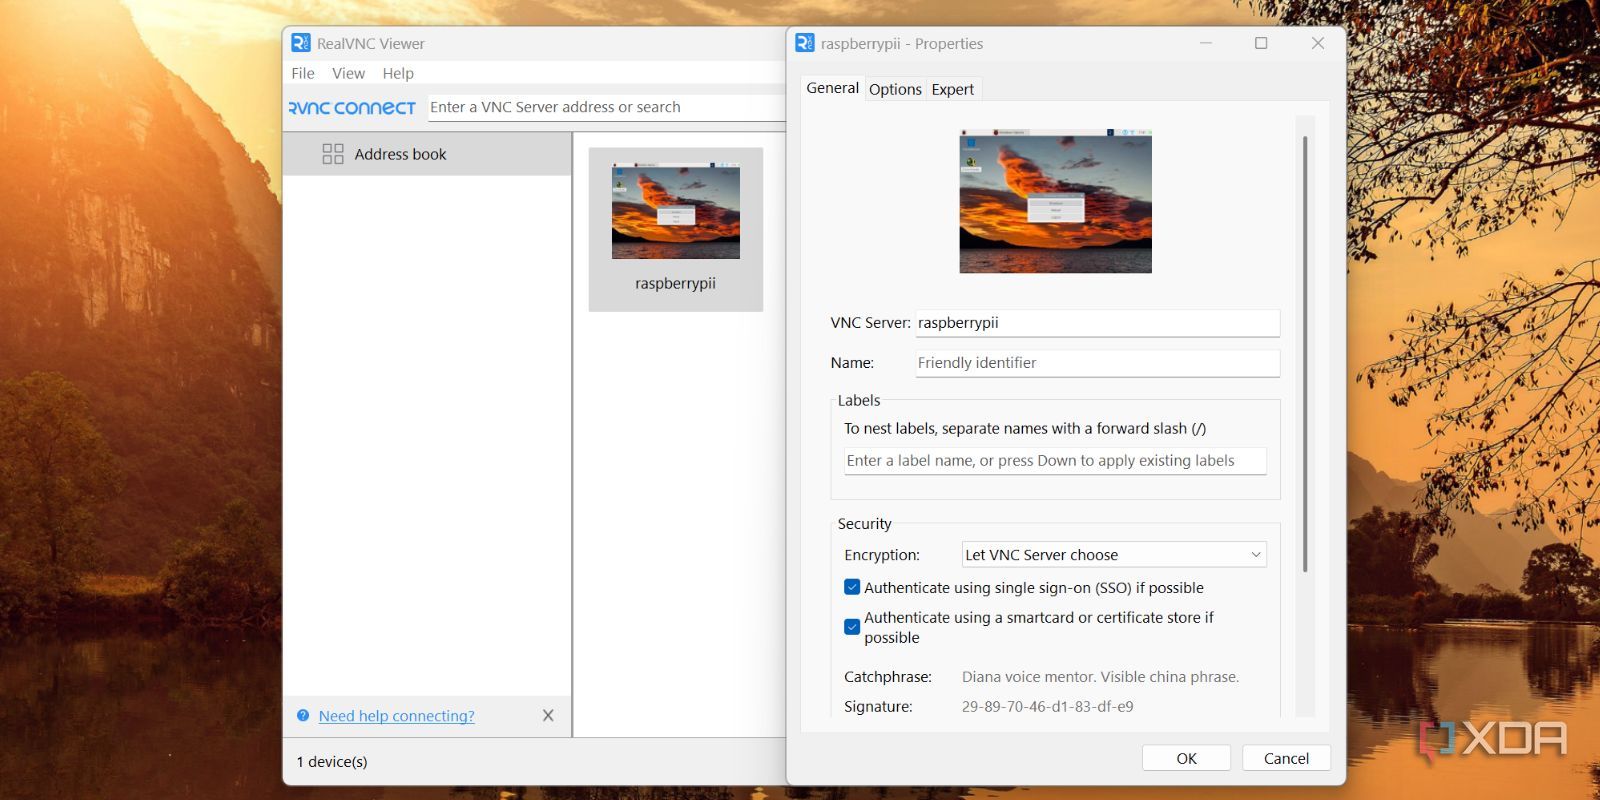Click the Address book grid icon

click(x=333, y=154)
